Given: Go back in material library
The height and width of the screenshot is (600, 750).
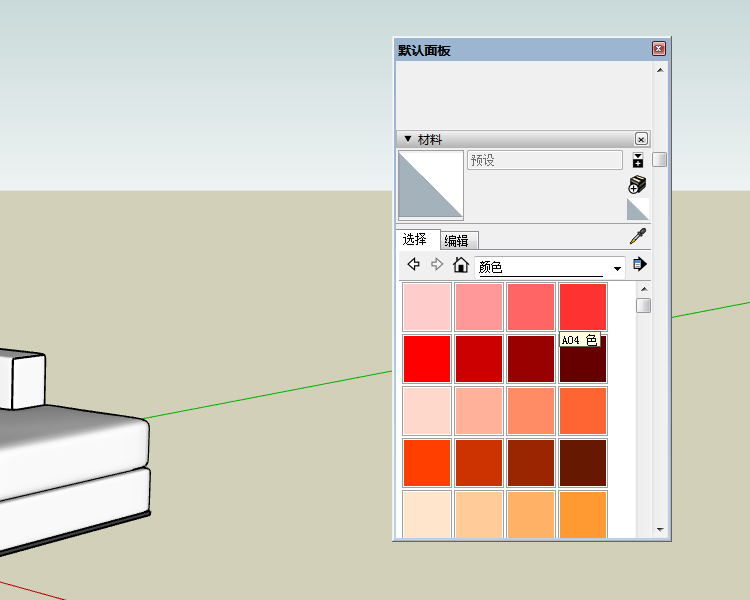Looking at the screenshot, I should tap(413, 265).
